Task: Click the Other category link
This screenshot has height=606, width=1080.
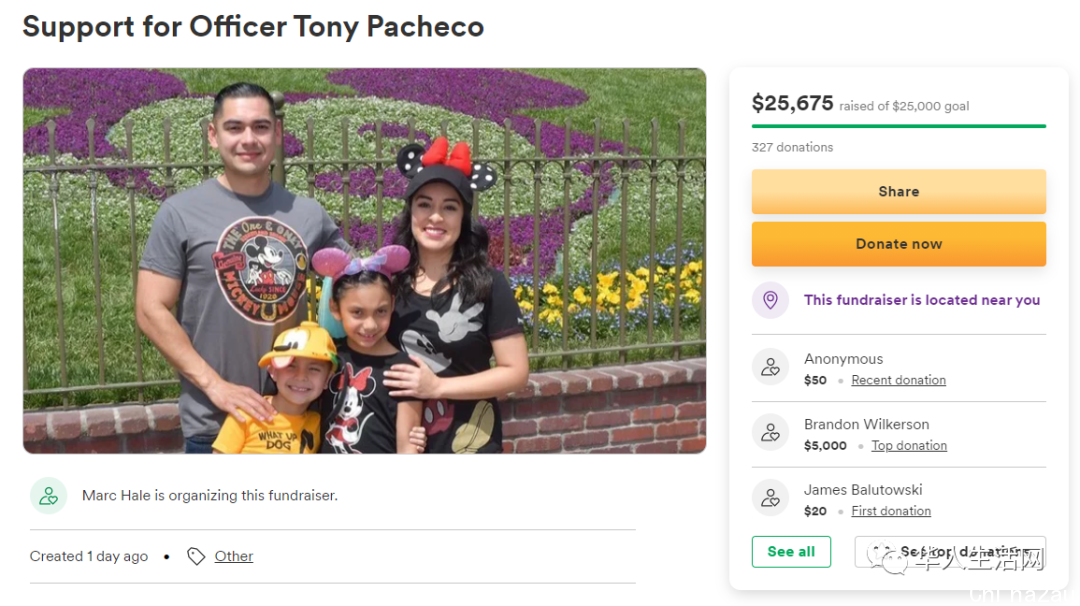Action: coord(233,556)
